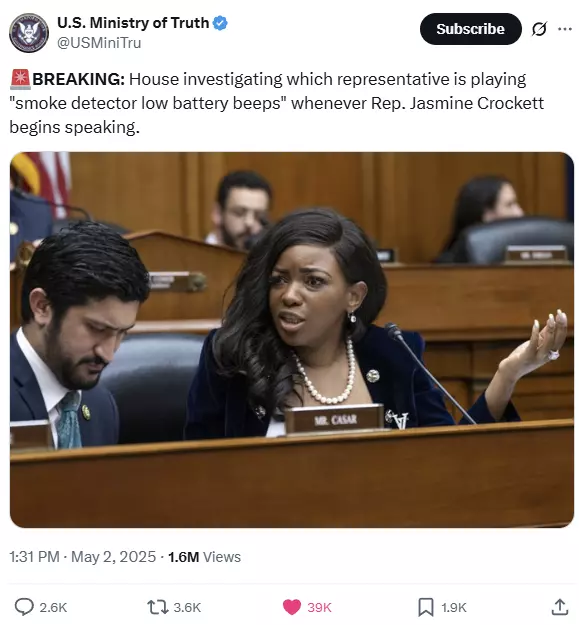Click the 1.9K bookmarks count

click(453, 607)
